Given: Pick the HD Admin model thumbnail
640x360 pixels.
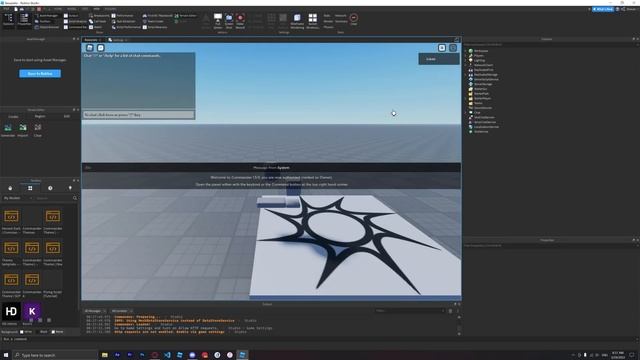Looking at the screenshot, I should coord(11,311).
